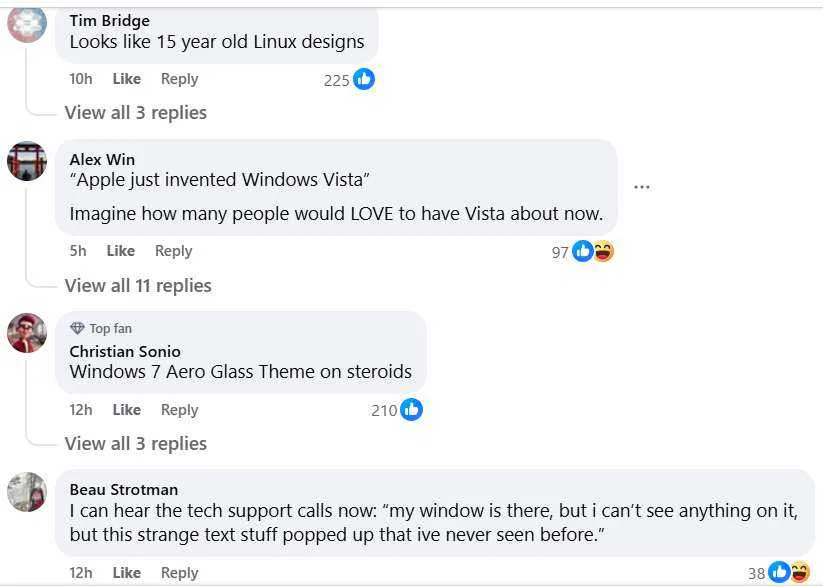Screen dimensions: 823x587
Task: Click the thumbs-up reaction icon on Beau Strotman's comment
Action: pyautogui.click(x=778, y=572)
